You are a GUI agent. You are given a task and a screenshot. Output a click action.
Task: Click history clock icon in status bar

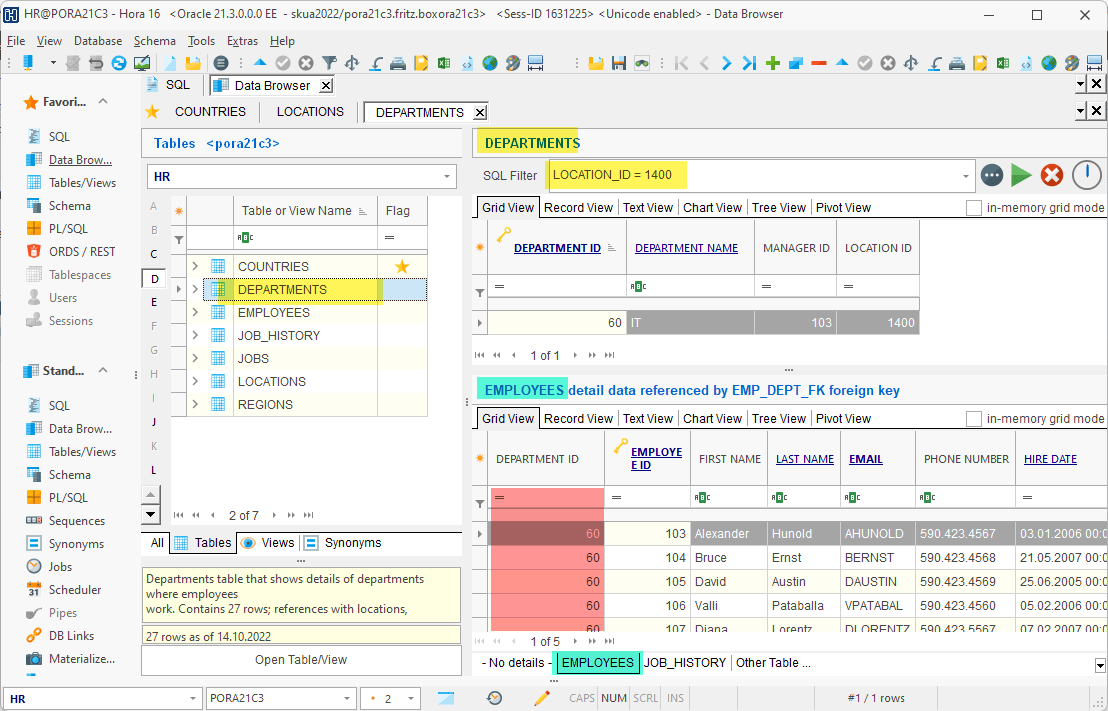coord(495,698)
